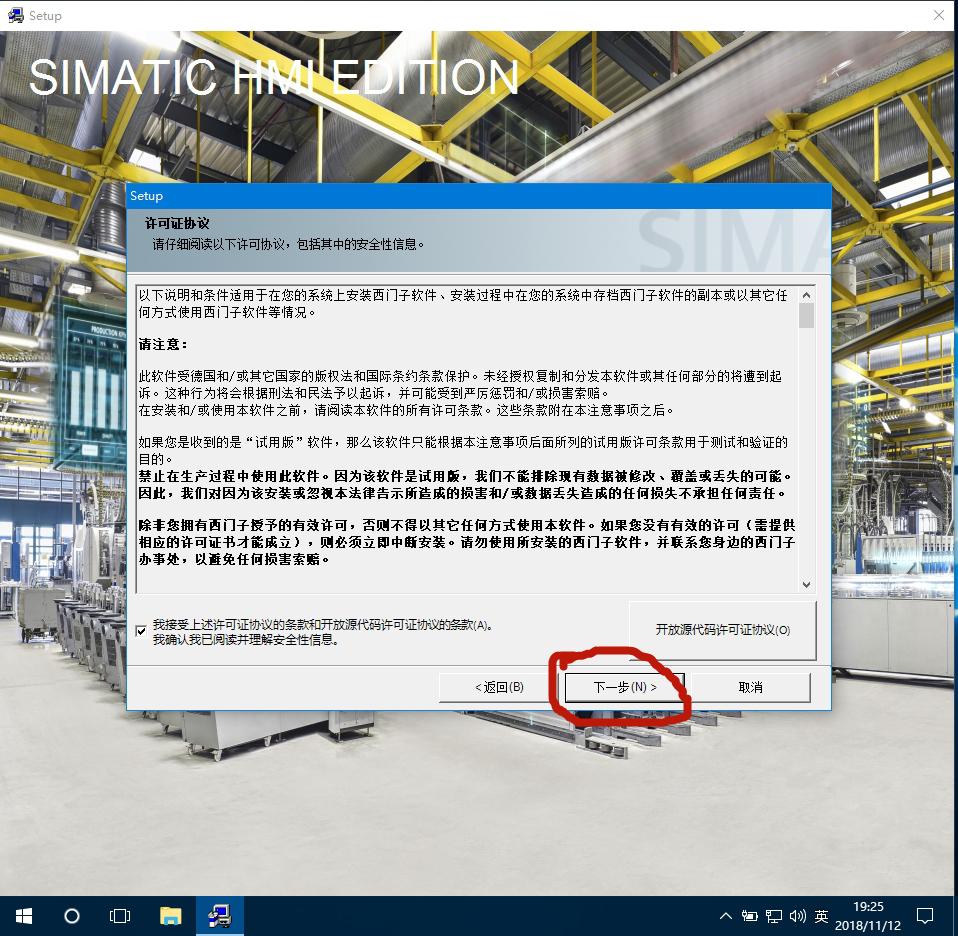This screenshot has height=936, width=958.
Task: Open Task View from the taskbar
Action: coord(120,915)
